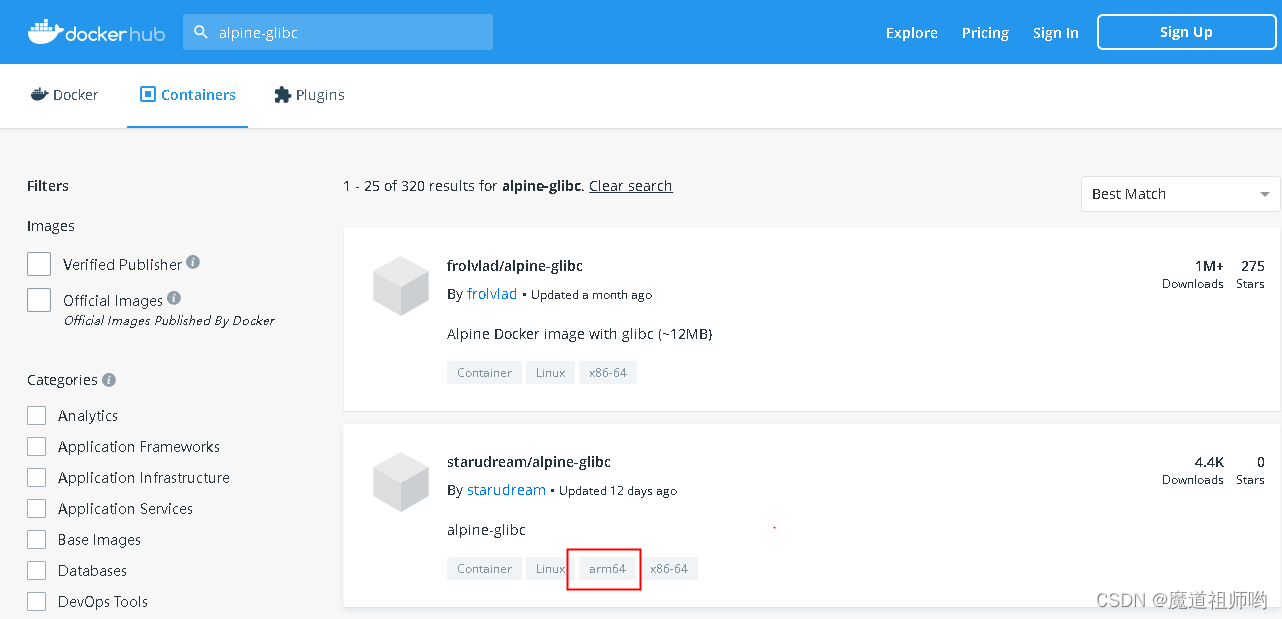Click the Official Images info icon
The width and height of the screenshot is (1282, 619).
click(172, 298)
